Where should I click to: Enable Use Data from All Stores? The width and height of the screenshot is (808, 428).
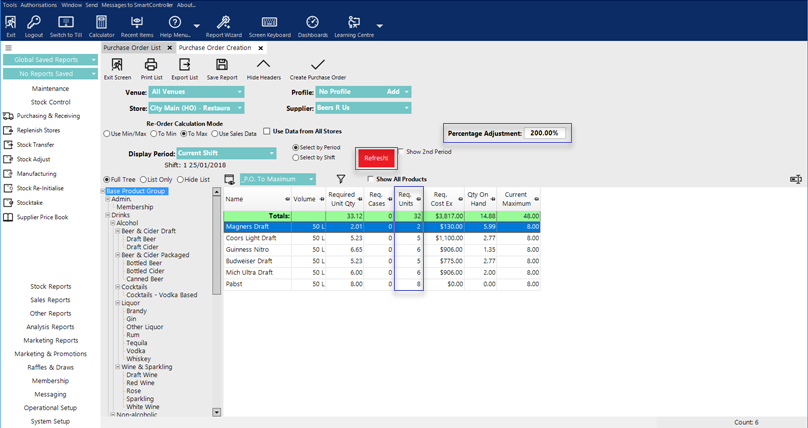pos(267,131)
